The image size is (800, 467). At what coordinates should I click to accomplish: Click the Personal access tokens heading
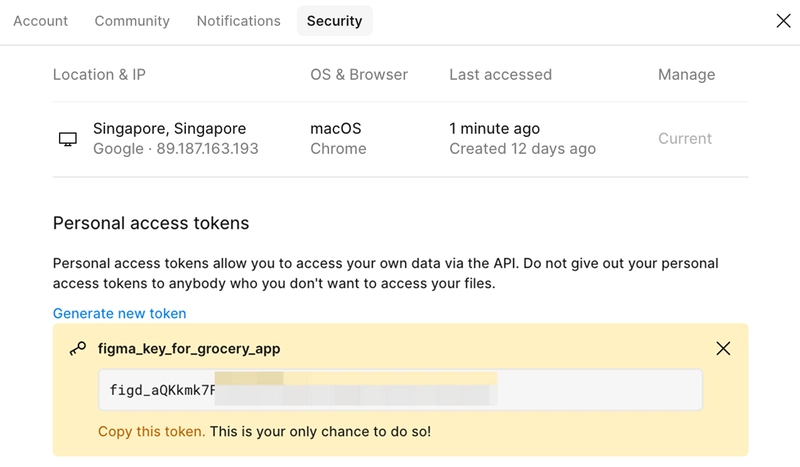pos(151,224)
